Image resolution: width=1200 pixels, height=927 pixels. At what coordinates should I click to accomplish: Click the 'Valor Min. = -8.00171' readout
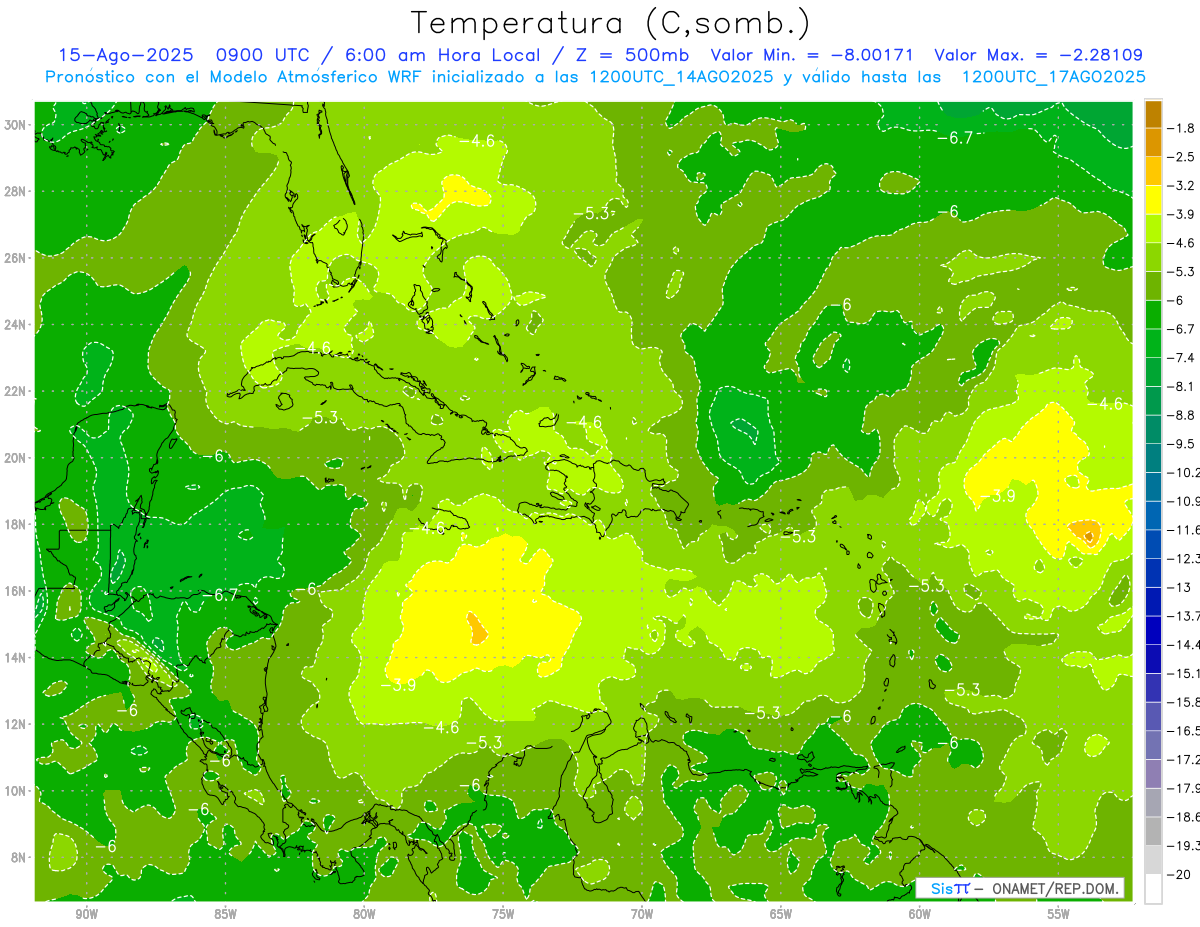(x=812, y=55)
